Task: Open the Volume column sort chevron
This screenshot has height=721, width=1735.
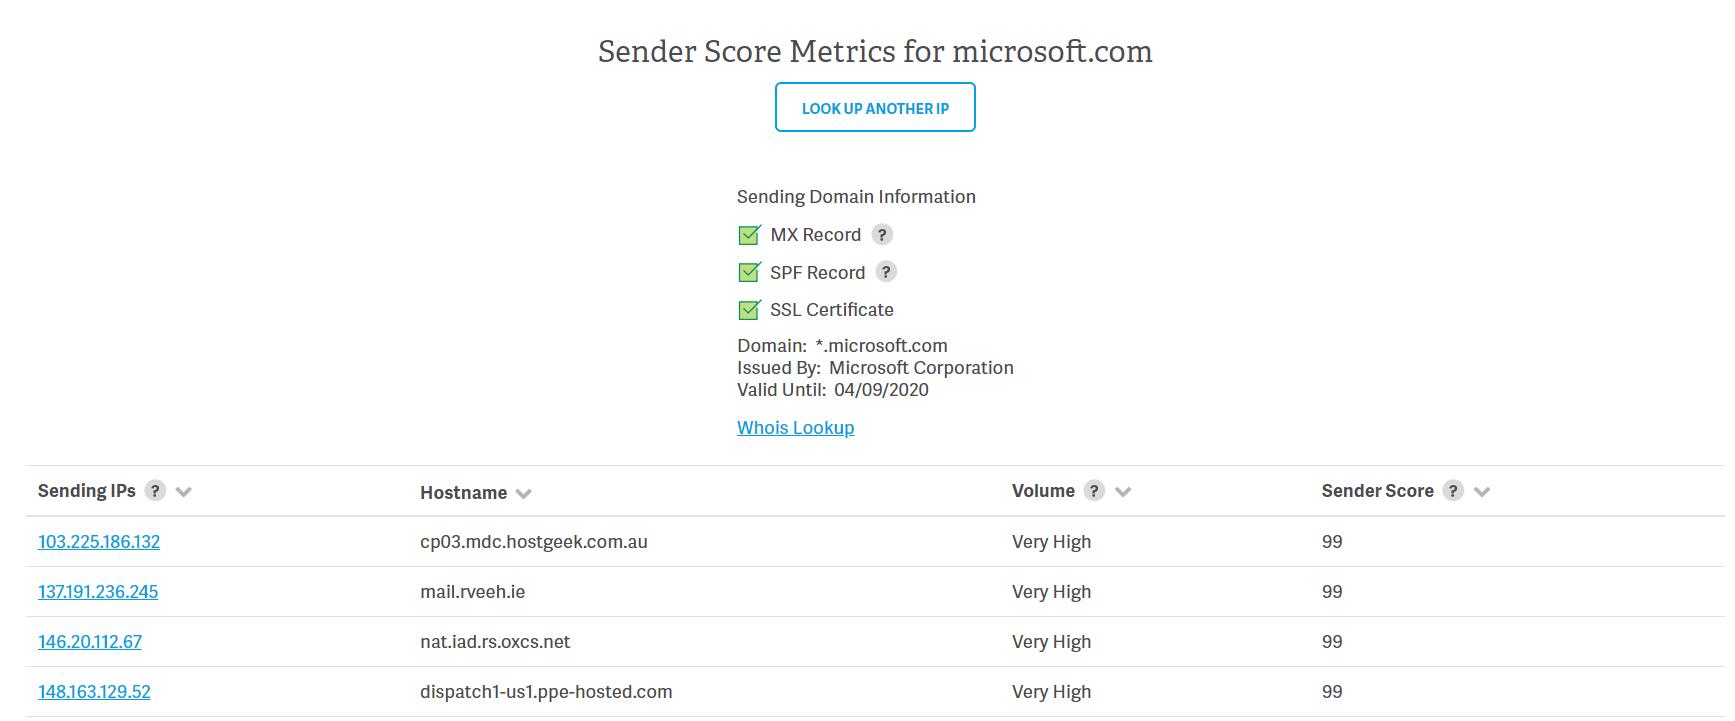Action: pos(1121,492)
